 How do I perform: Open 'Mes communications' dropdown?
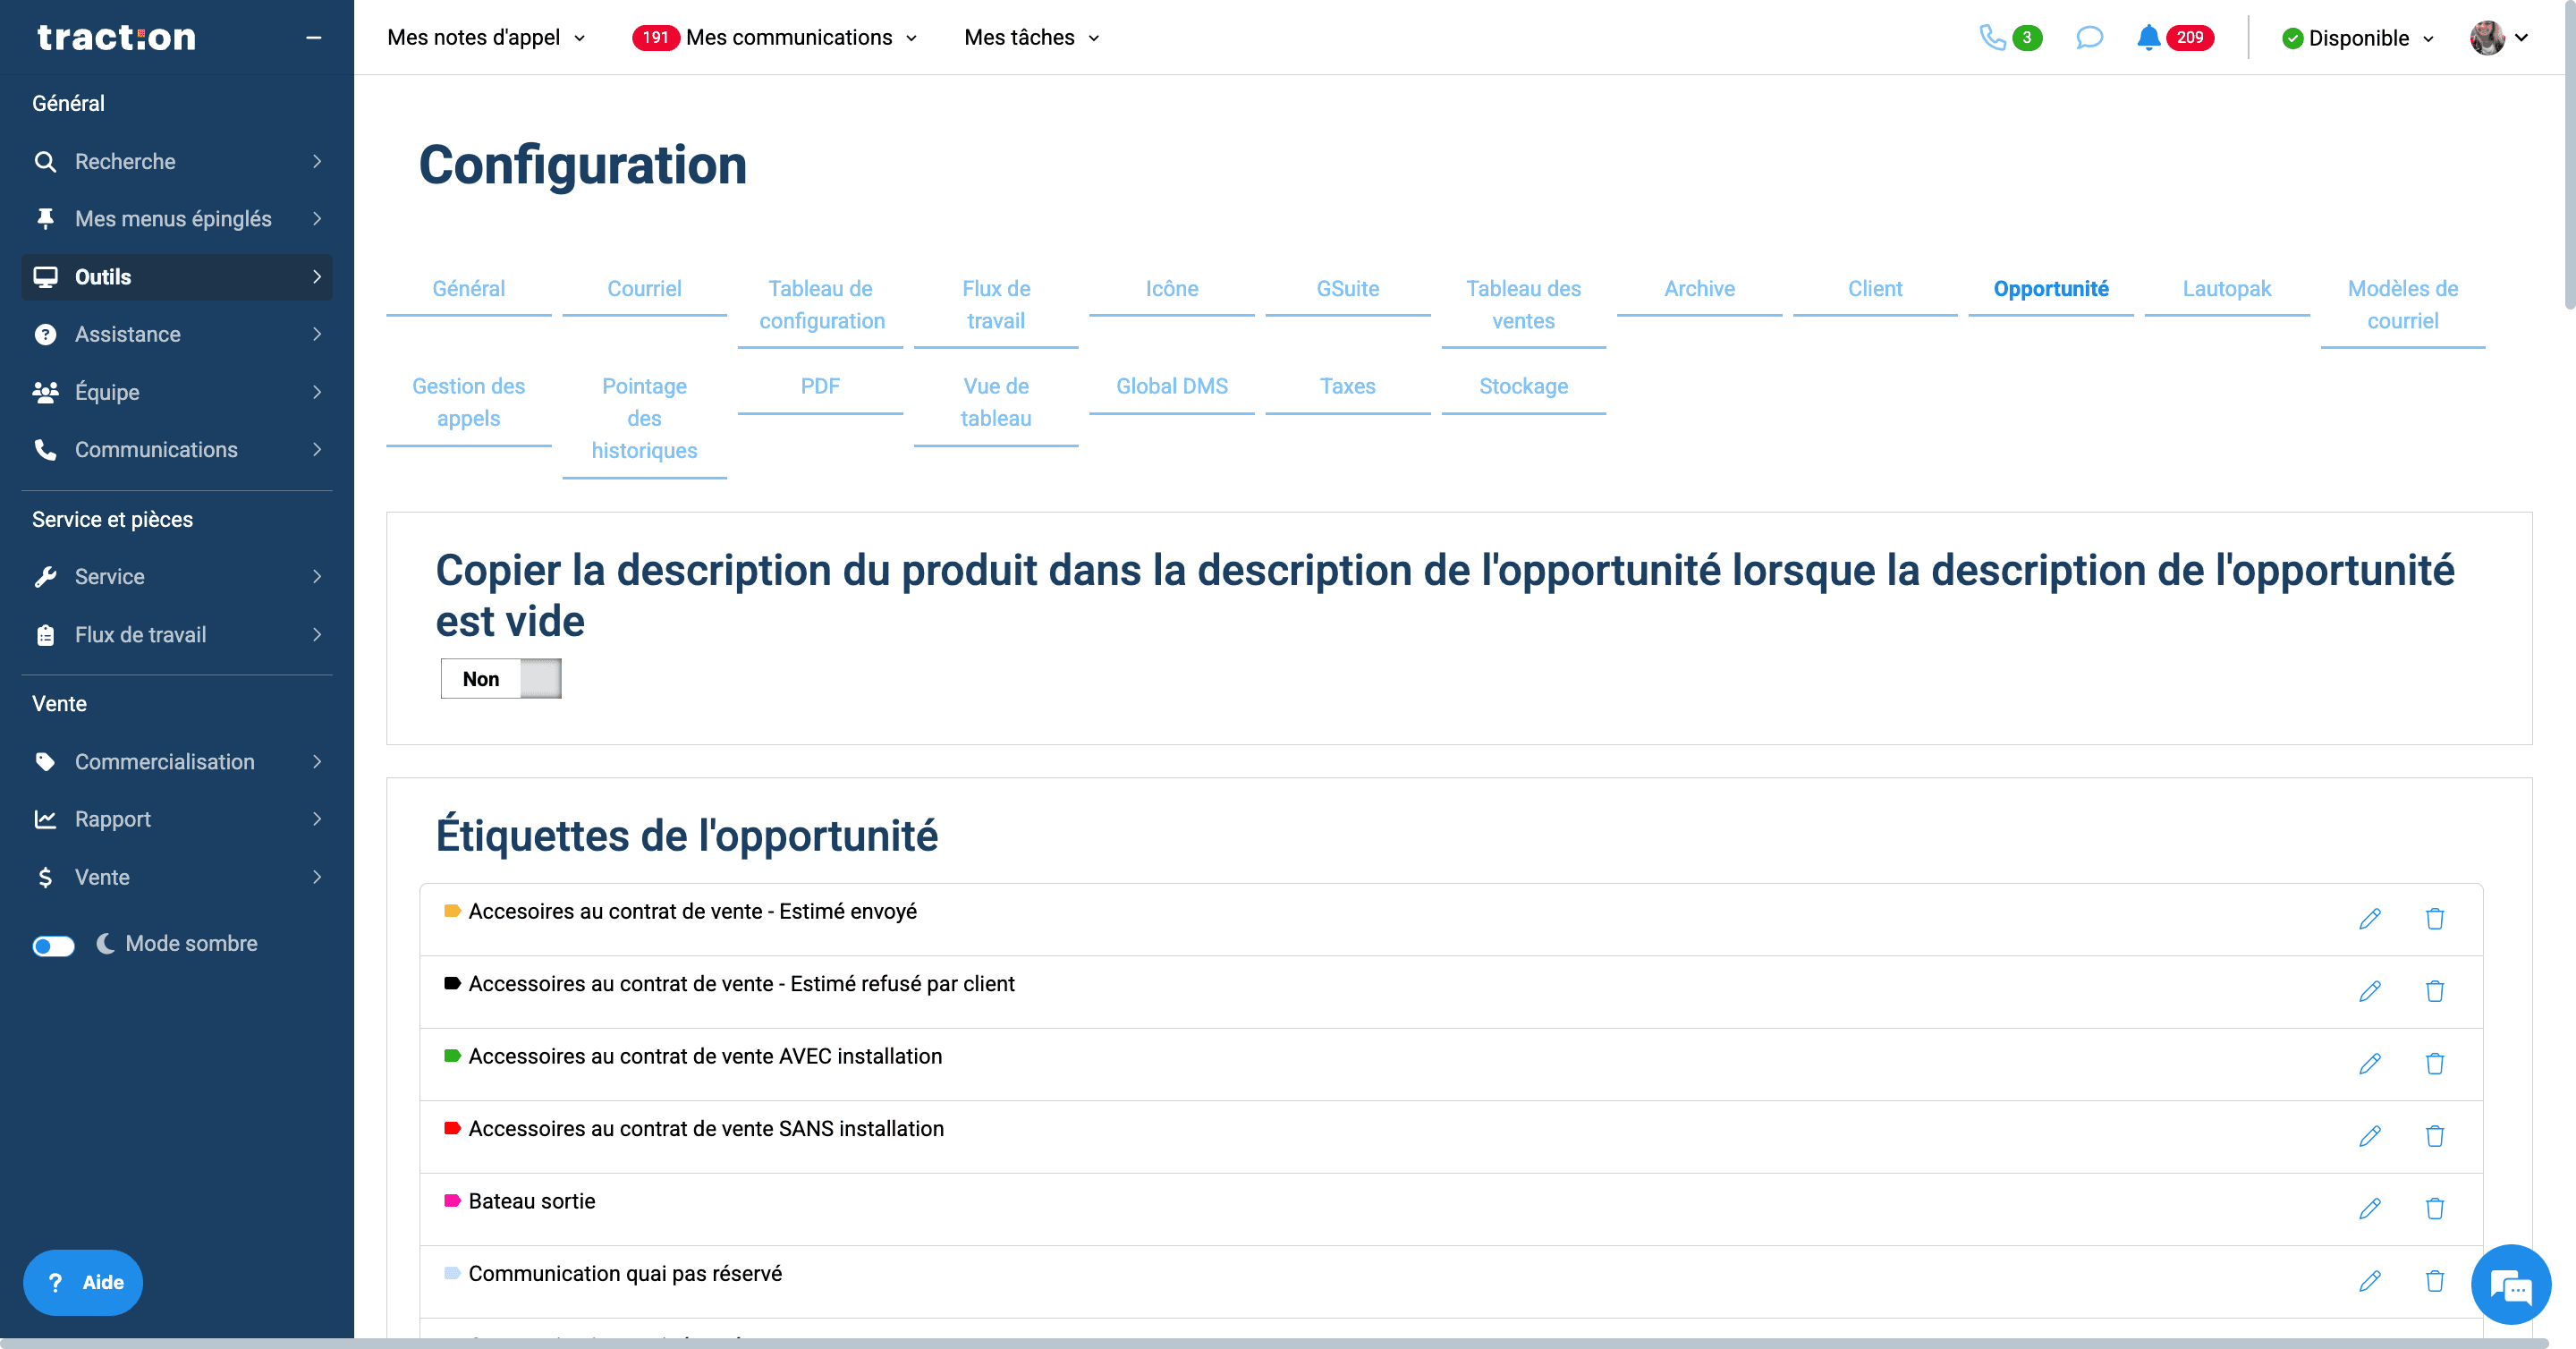(775, 38)
